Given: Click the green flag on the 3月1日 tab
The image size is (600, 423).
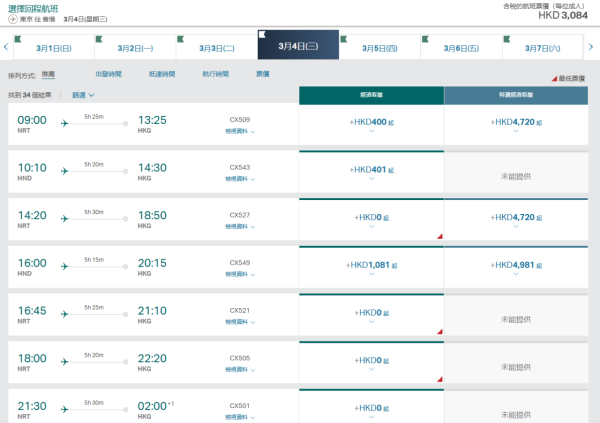Looking at the screenshot, I should 20,37.
